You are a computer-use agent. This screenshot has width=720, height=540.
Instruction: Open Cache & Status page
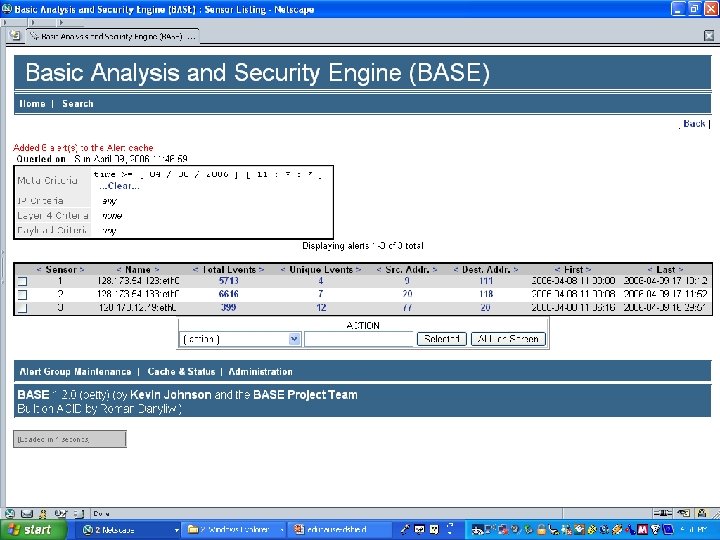pyautogui.click(x=181, y=371)
